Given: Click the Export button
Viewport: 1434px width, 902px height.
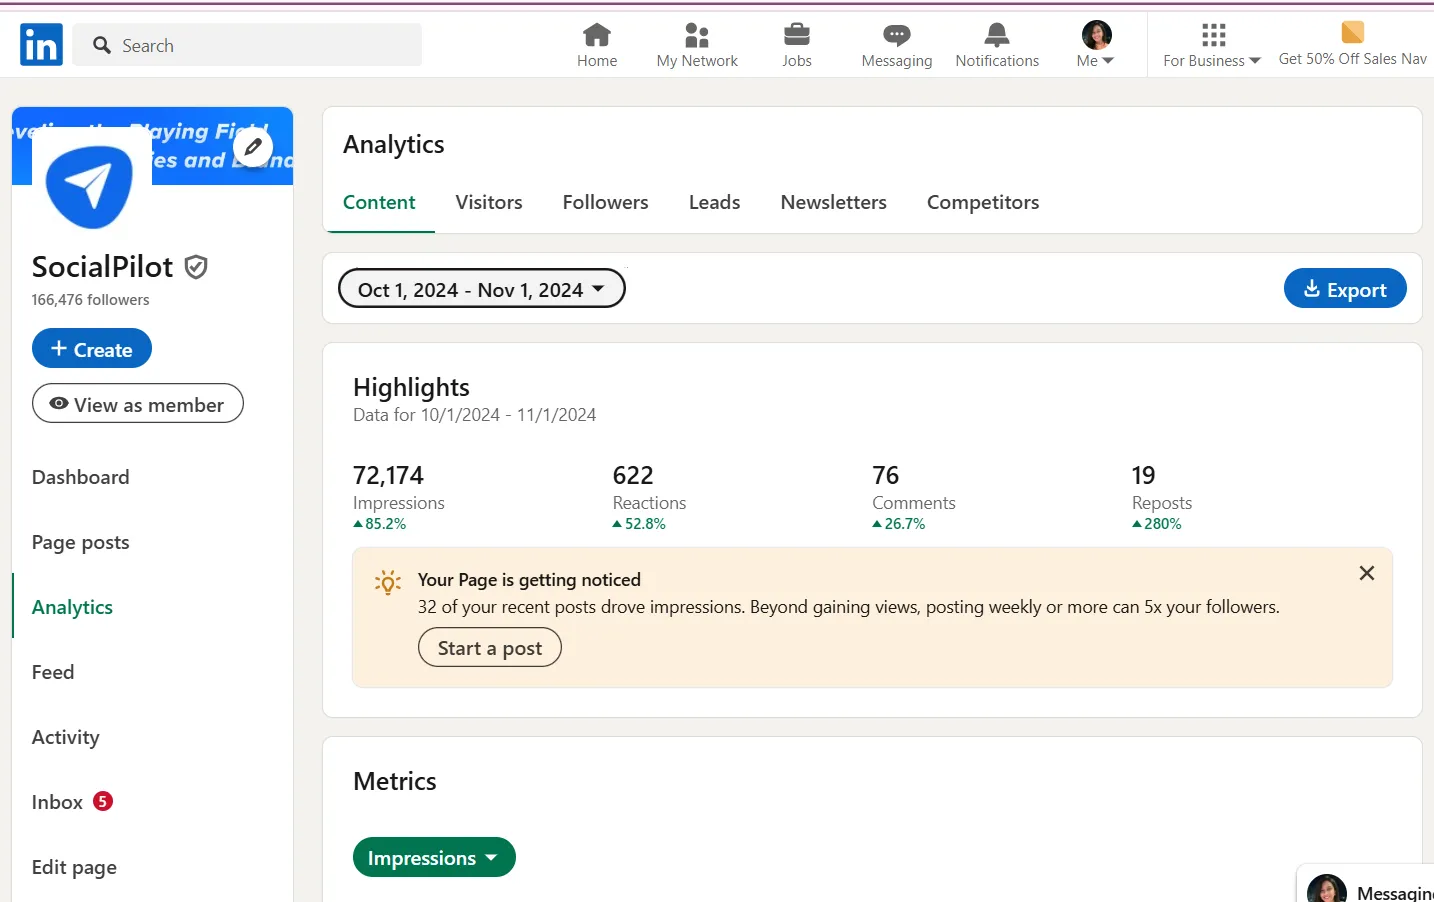Looking at the screenshot, I should [1345, 289].
